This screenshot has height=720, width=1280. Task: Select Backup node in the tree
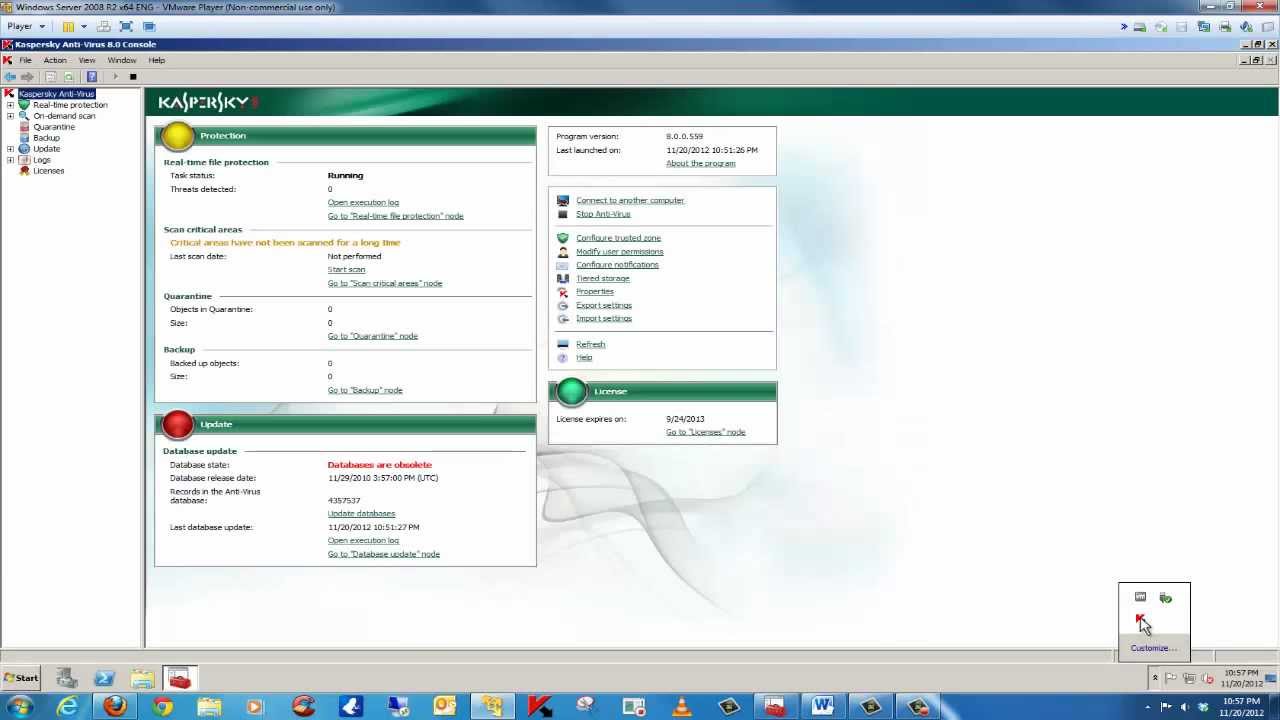[46, 138]
